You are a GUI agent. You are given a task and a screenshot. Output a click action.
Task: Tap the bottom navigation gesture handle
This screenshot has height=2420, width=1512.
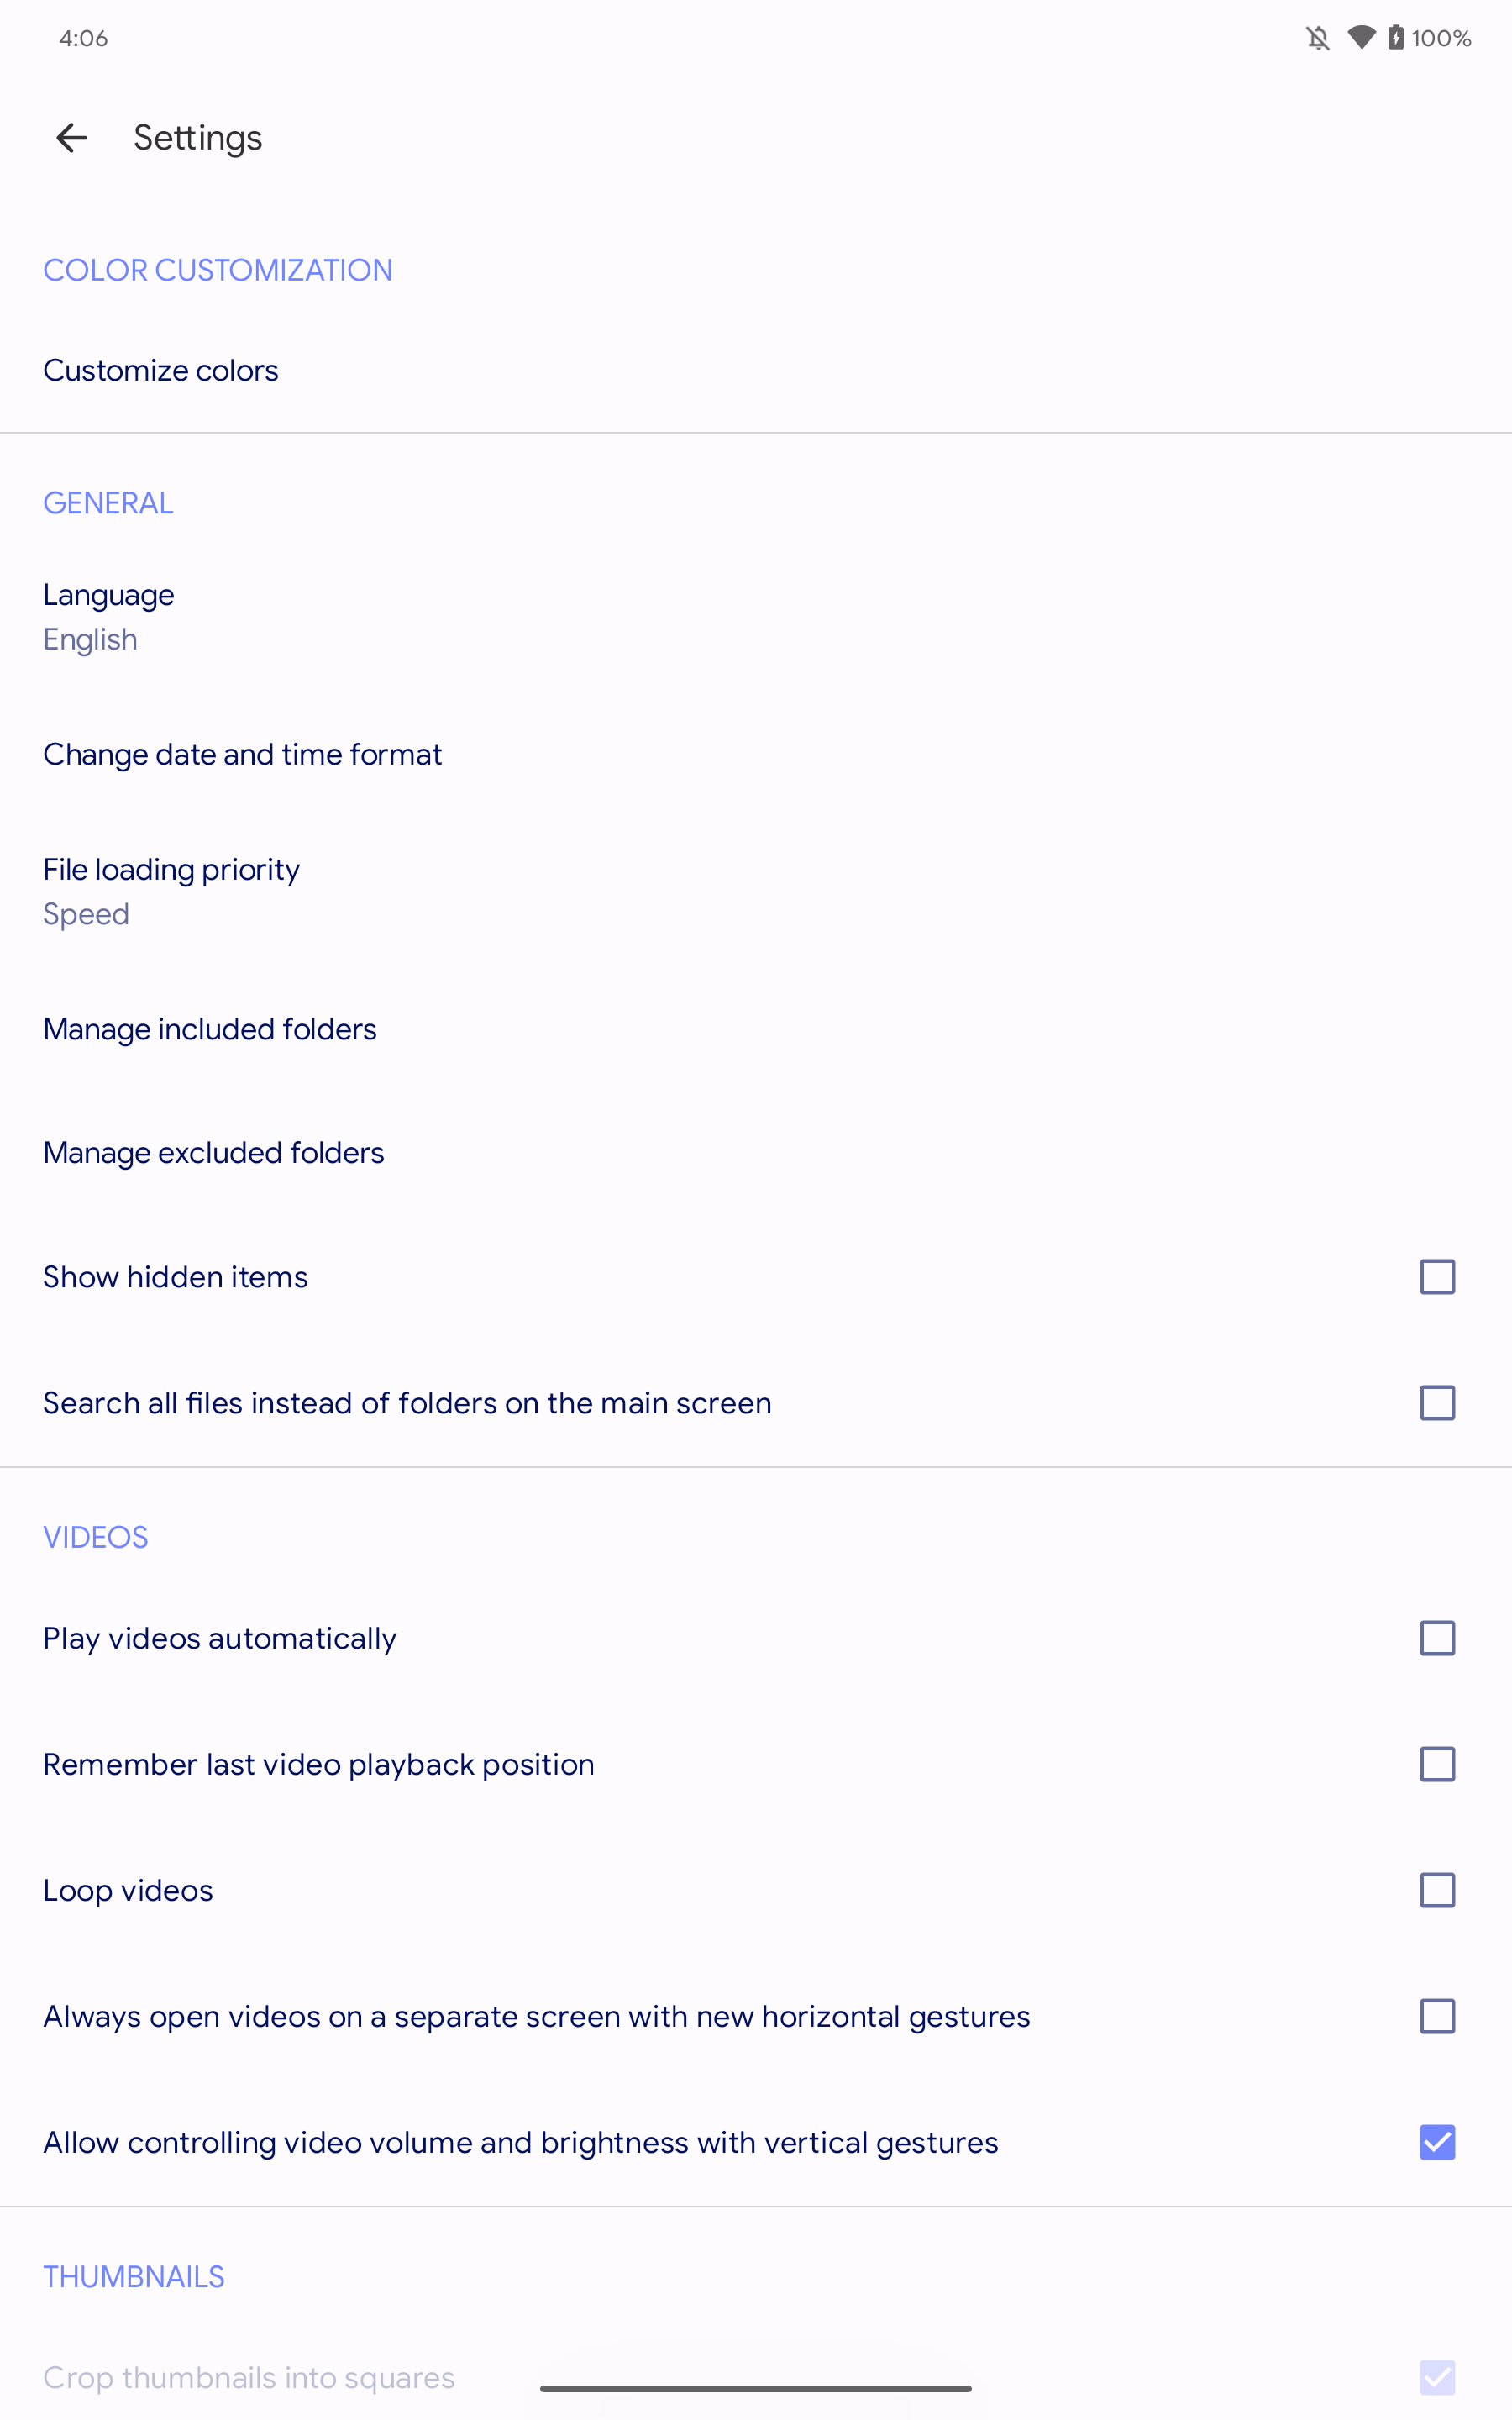pyautogui.click(x=755, y=2389)
